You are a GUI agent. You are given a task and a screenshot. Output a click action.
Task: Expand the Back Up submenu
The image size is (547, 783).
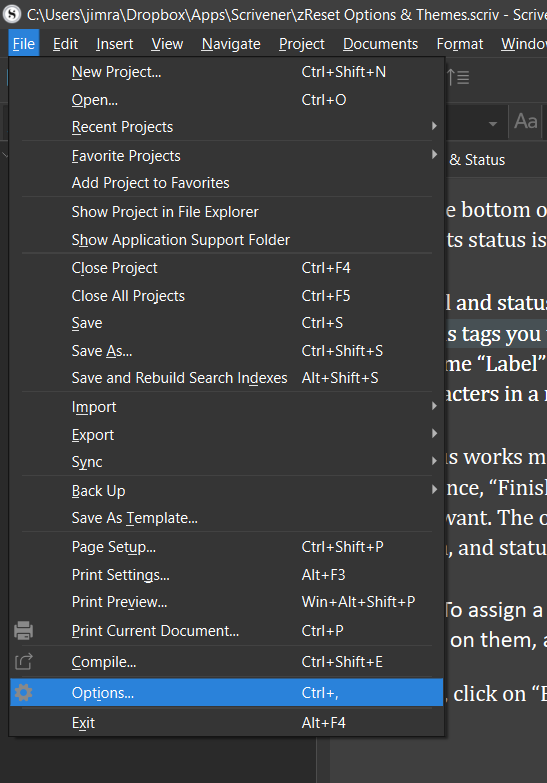pos(227,490)
